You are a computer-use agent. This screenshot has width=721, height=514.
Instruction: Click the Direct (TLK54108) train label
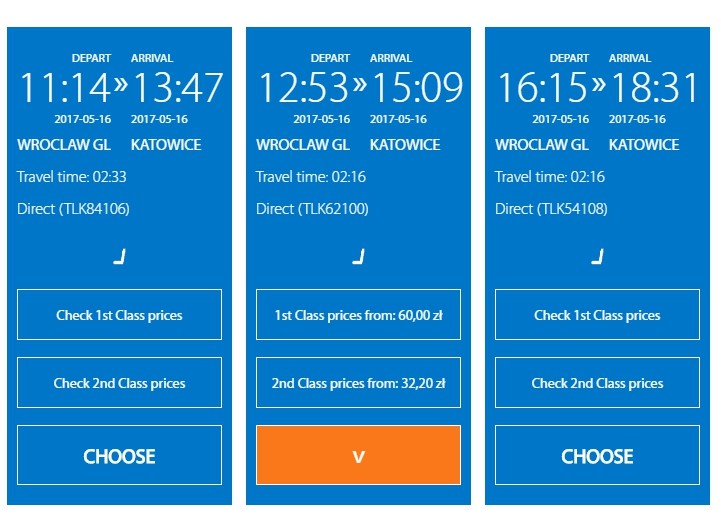pyautogui.click(x=551, y=209)
